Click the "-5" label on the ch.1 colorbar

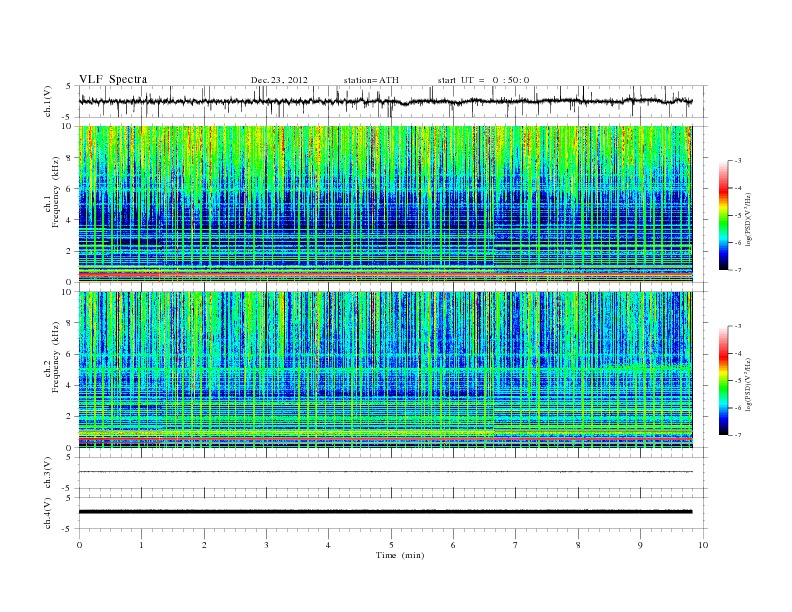(737, 216)
